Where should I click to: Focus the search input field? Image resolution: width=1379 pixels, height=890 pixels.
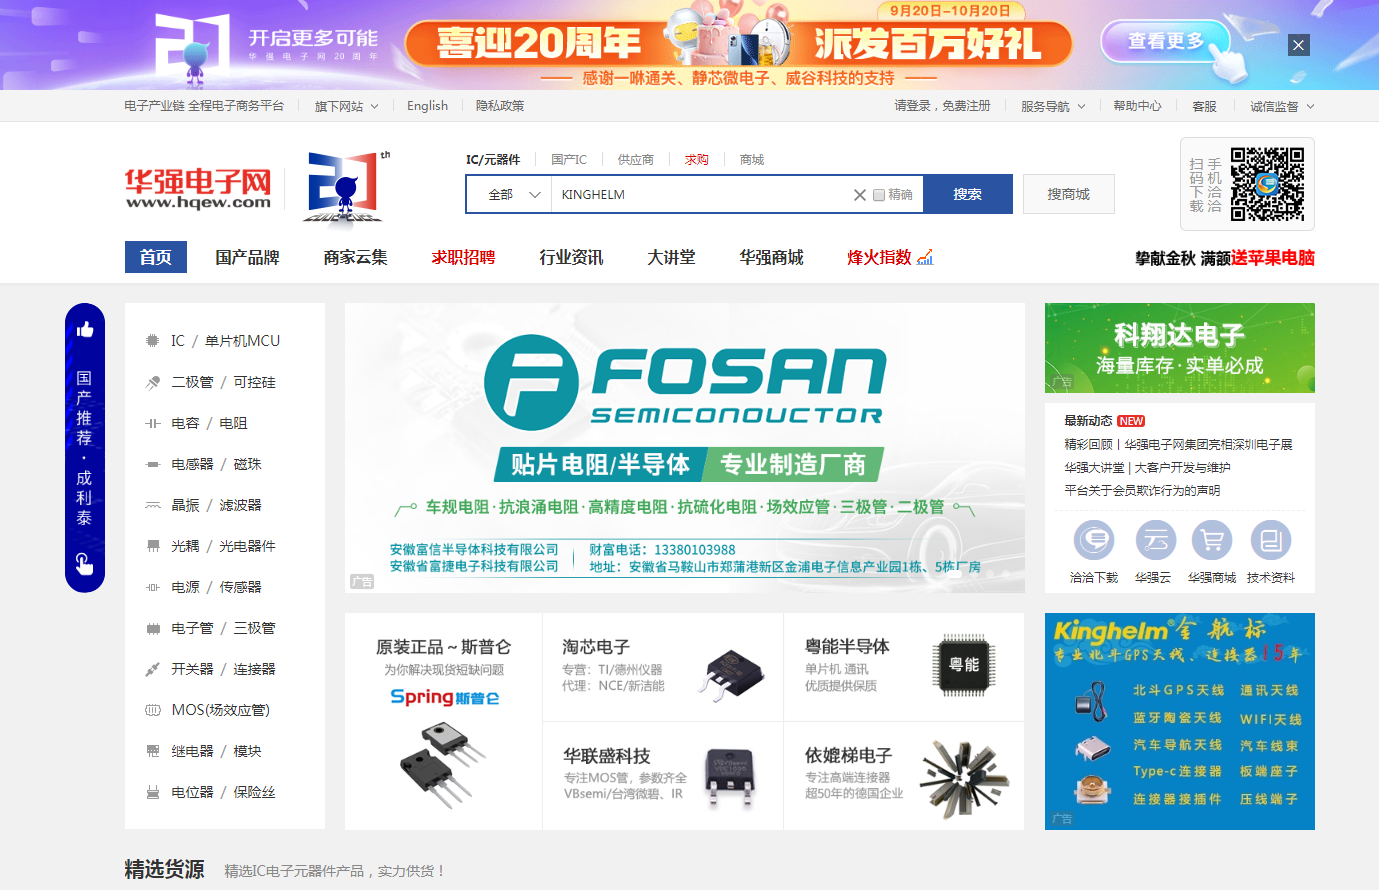pyautogui.click(x=703, y=195)
